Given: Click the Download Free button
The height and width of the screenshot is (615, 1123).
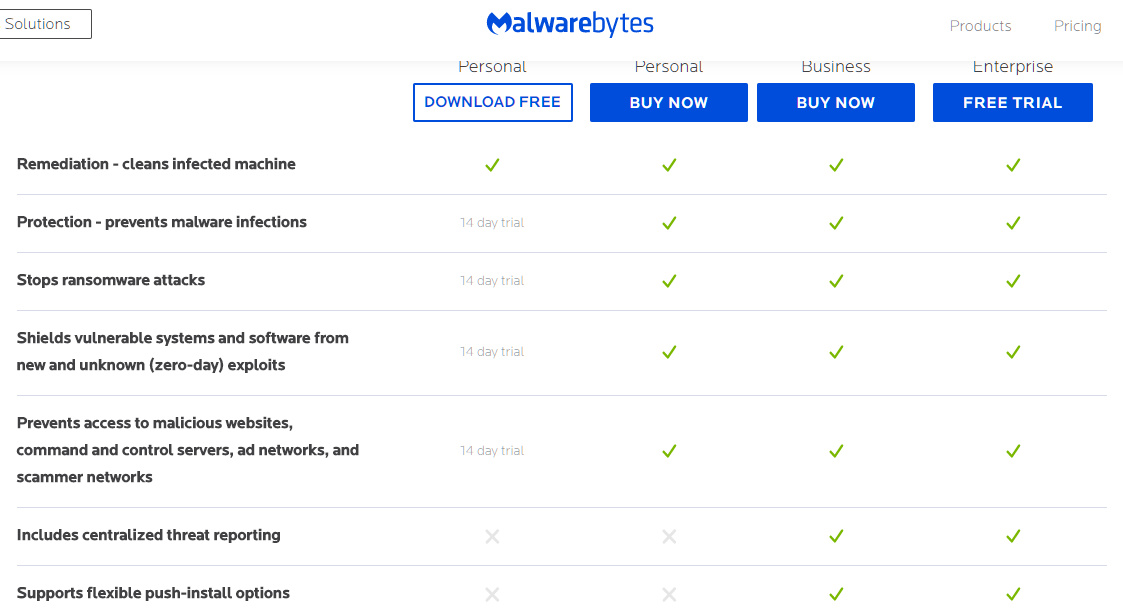Looking at the screenshot, I should click(x=492, y=102).
